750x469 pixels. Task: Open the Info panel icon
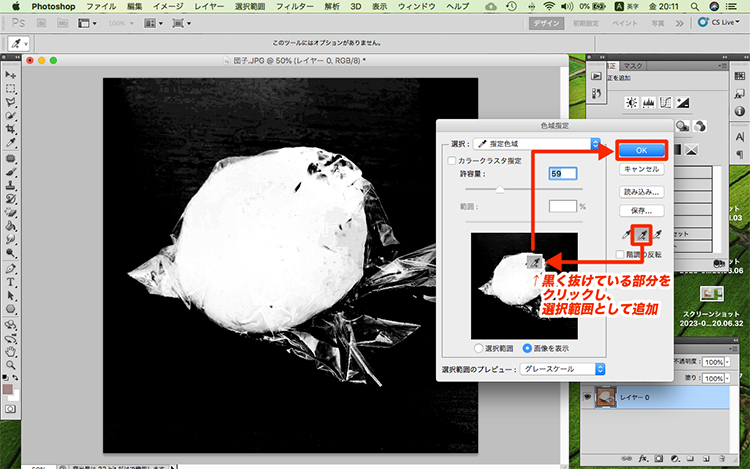pyautogui.click(x=739, y=111)
